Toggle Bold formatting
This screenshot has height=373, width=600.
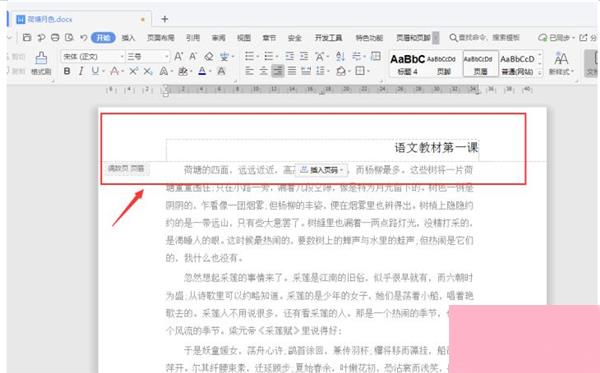pyautogui.click(x=67, y=71)
